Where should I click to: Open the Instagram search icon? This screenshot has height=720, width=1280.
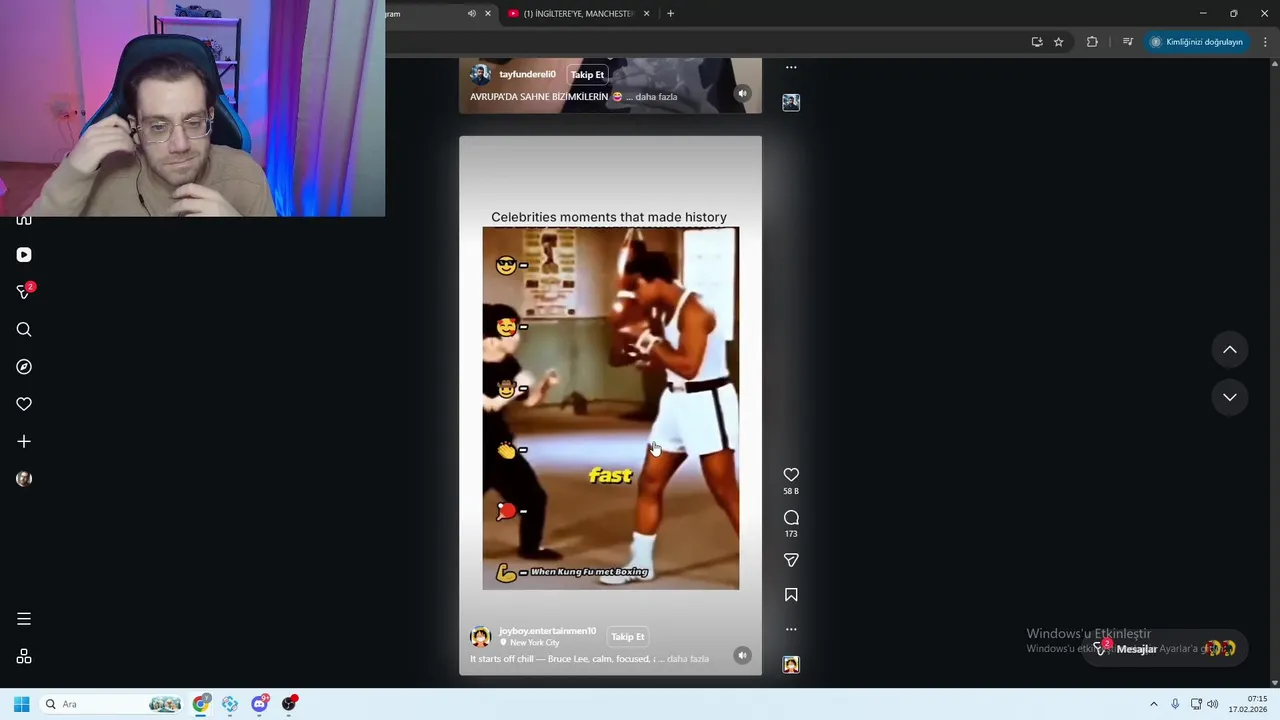(x=24, y=329)
